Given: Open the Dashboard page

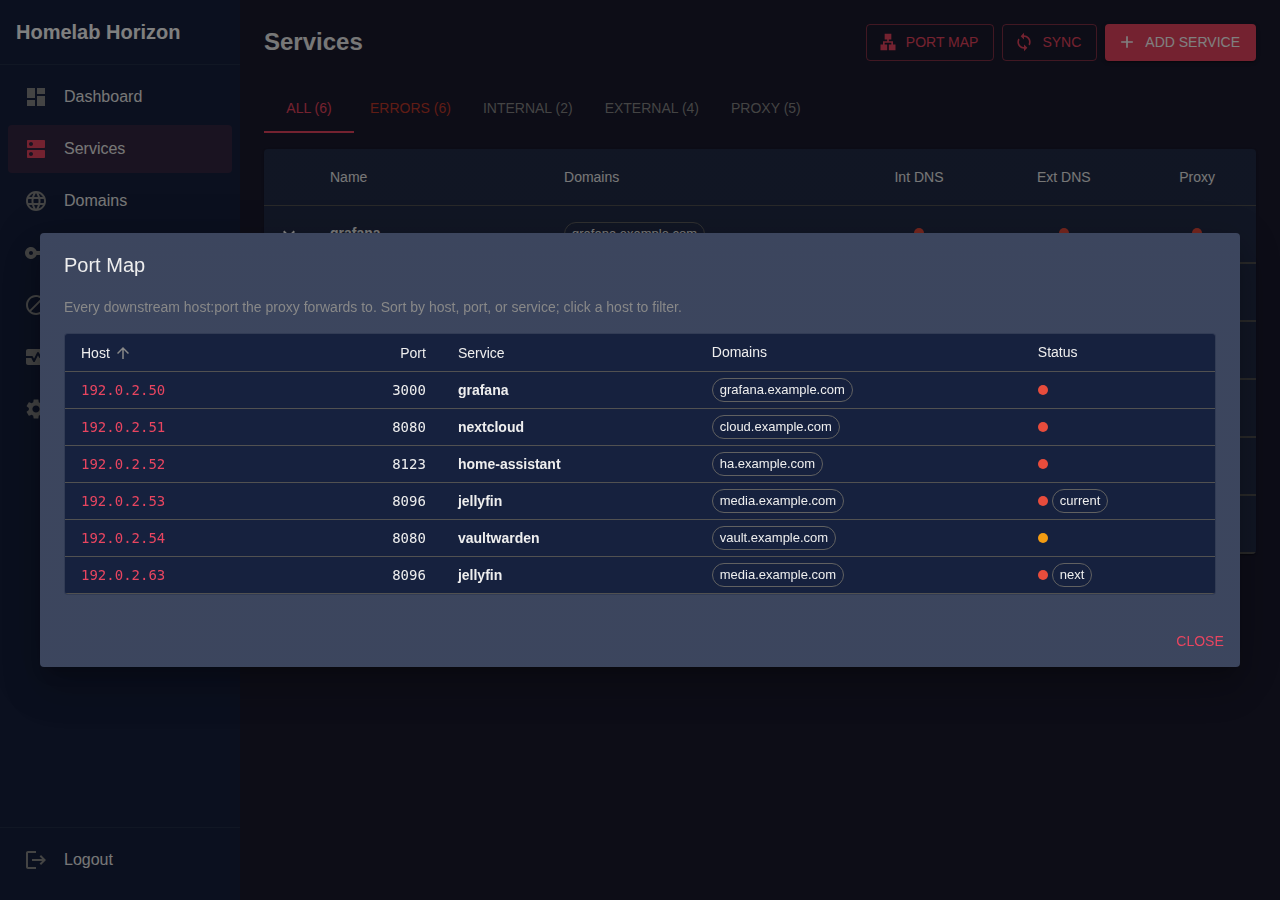Looking at the screenshot, I should [120, 97].
